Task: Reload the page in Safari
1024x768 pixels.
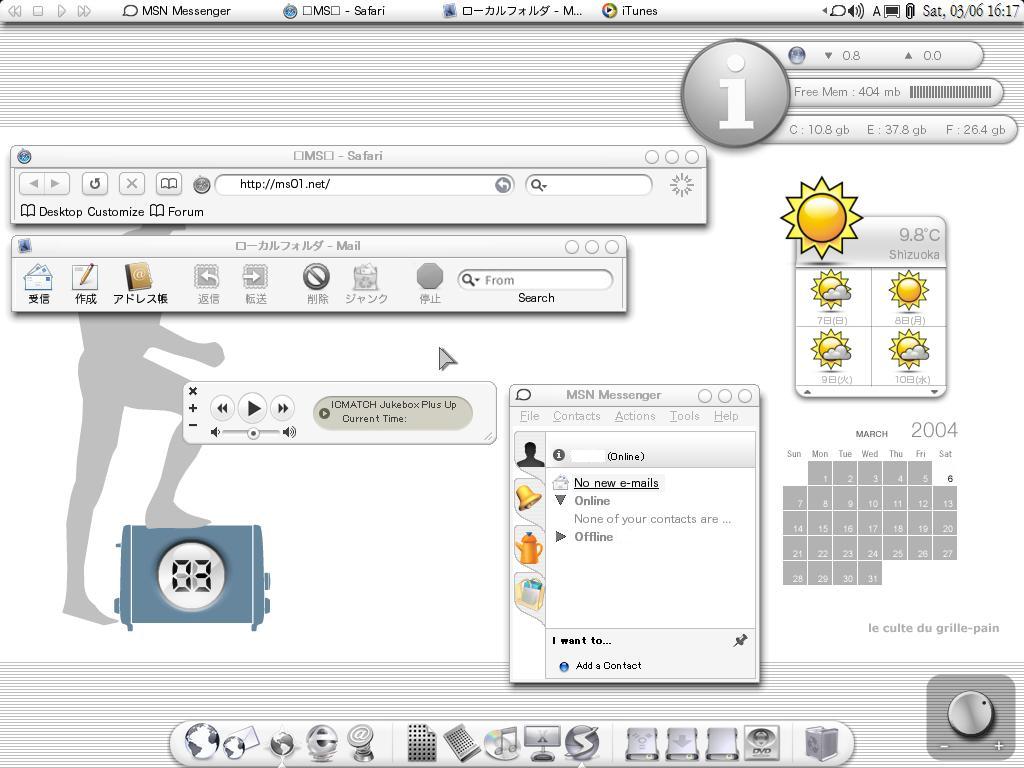Action: [95, 184]
